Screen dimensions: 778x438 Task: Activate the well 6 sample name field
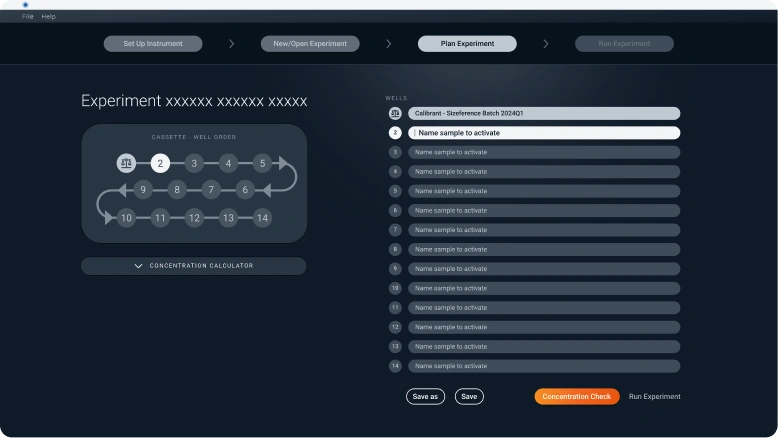click(544, 210)
